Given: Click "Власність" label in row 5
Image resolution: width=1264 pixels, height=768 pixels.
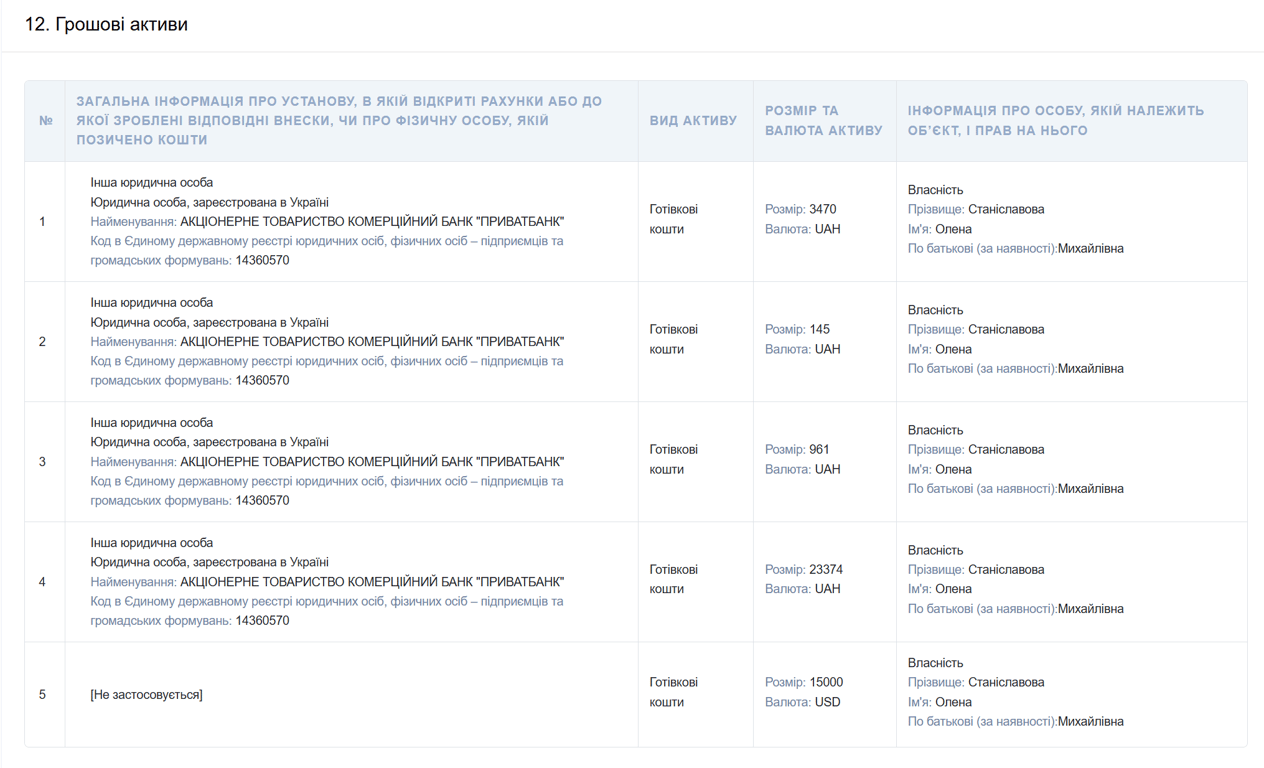Looking at the screenshot, I should (x=935, y=663).
